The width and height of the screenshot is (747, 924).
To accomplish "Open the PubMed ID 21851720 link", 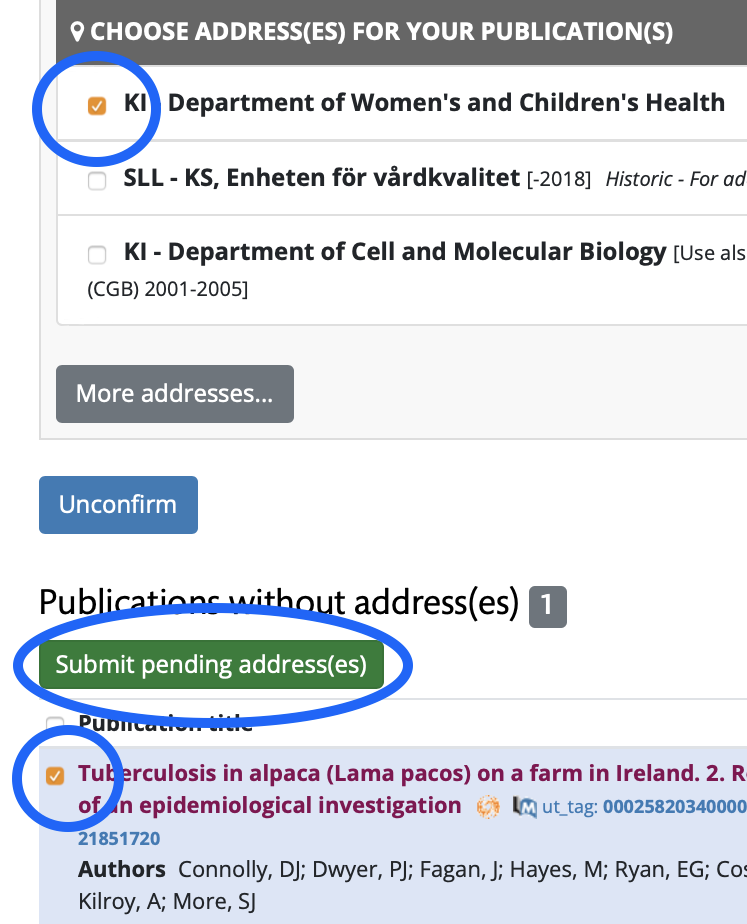I will [x=119, y=839].
